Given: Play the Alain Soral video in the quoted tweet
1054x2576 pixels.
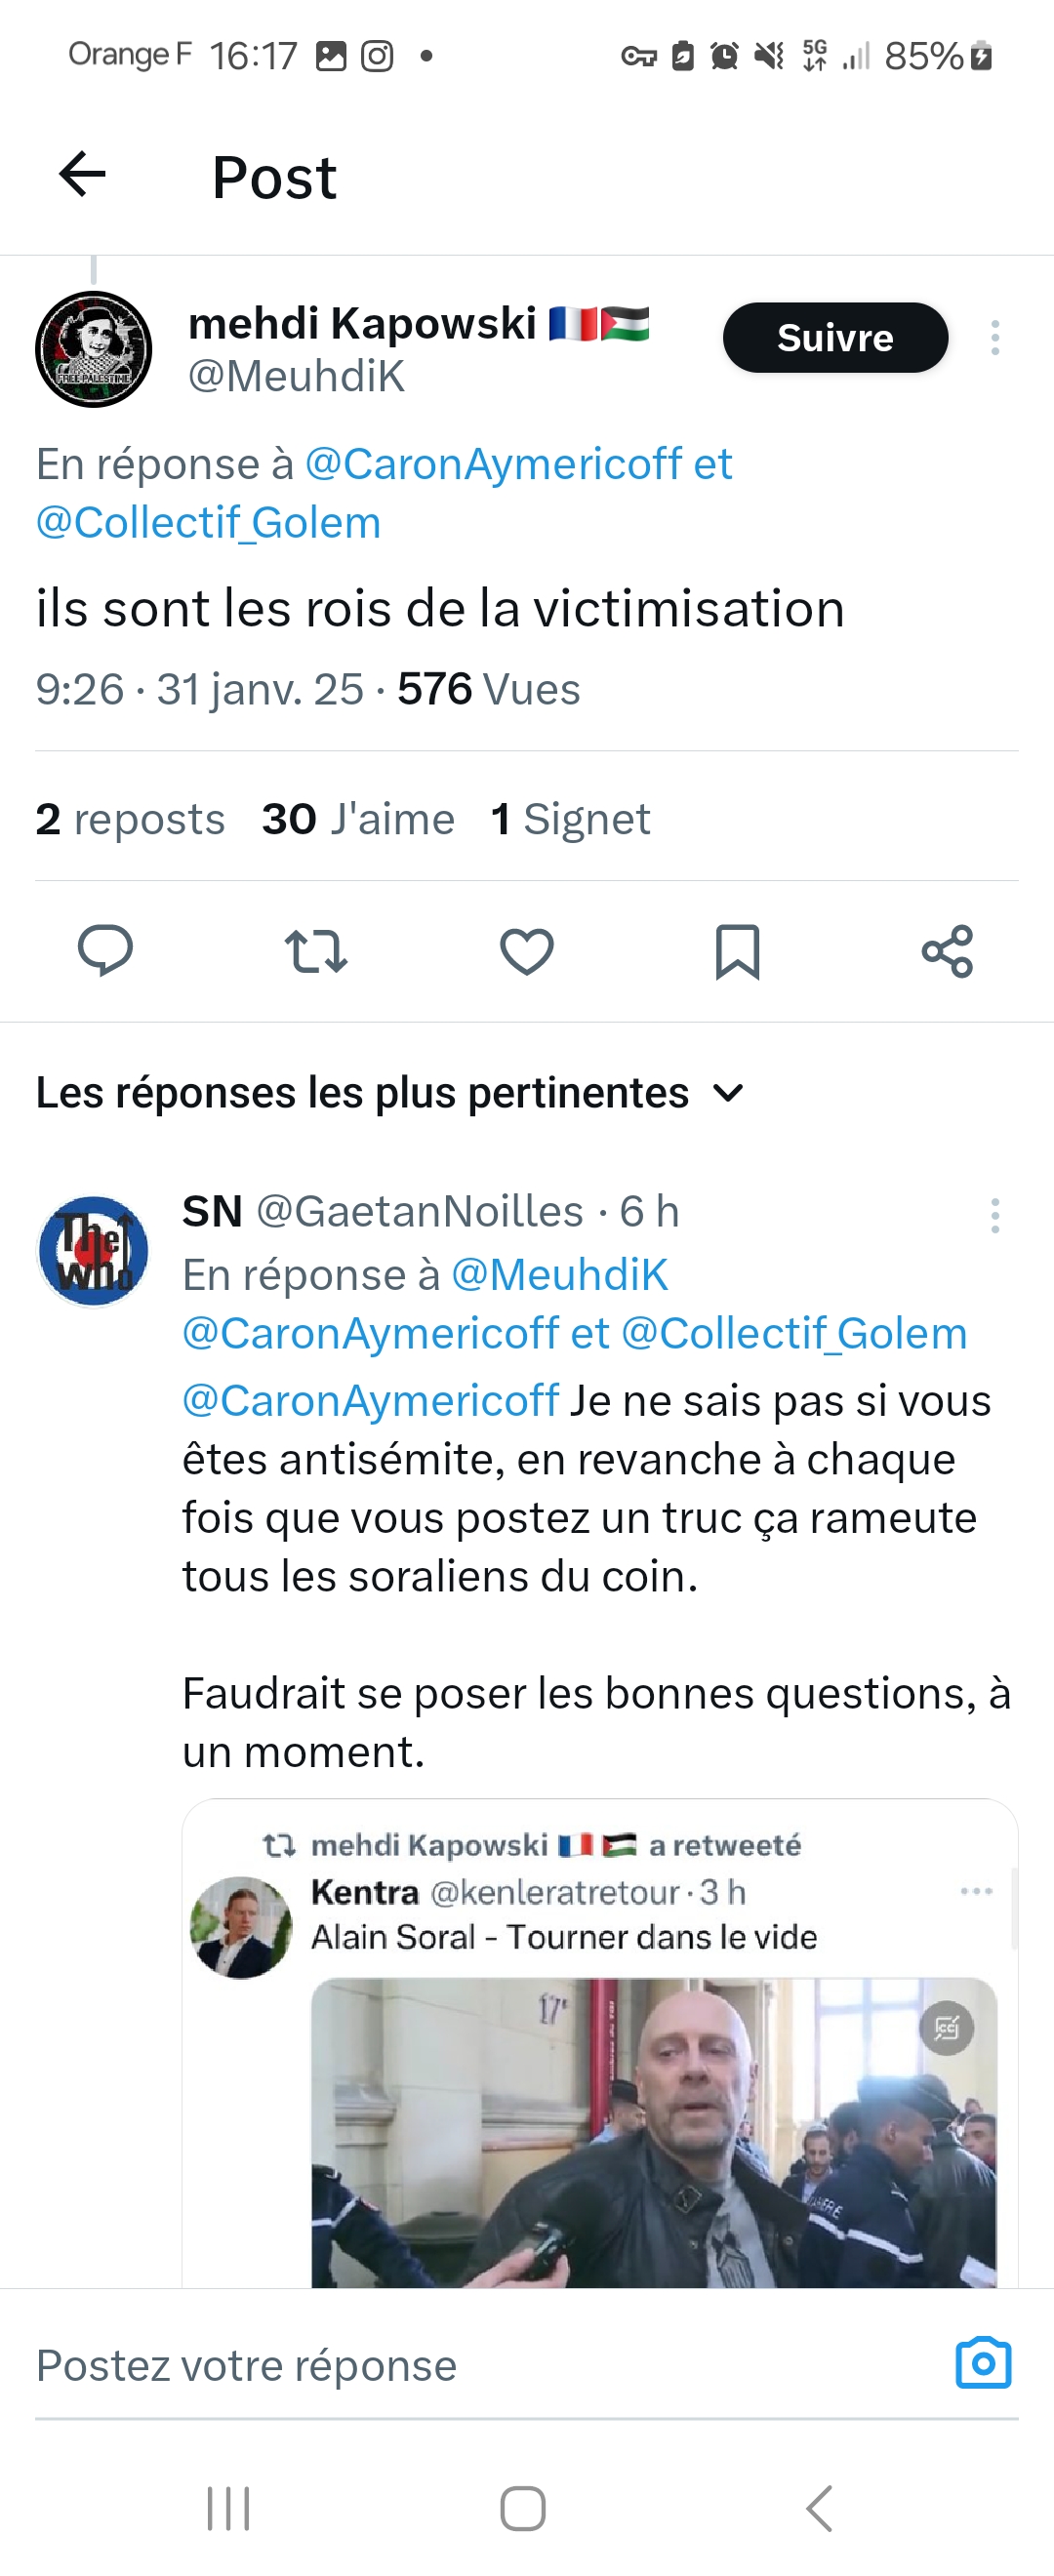Looking at the screenshot, I should pos(654,2131).
